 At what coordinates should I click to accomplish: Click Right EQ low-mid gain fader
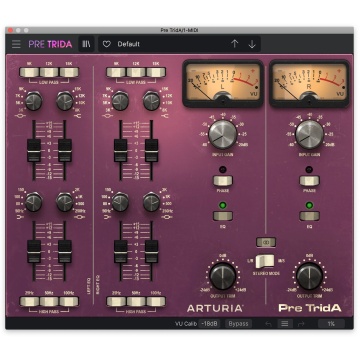[151, 251]
